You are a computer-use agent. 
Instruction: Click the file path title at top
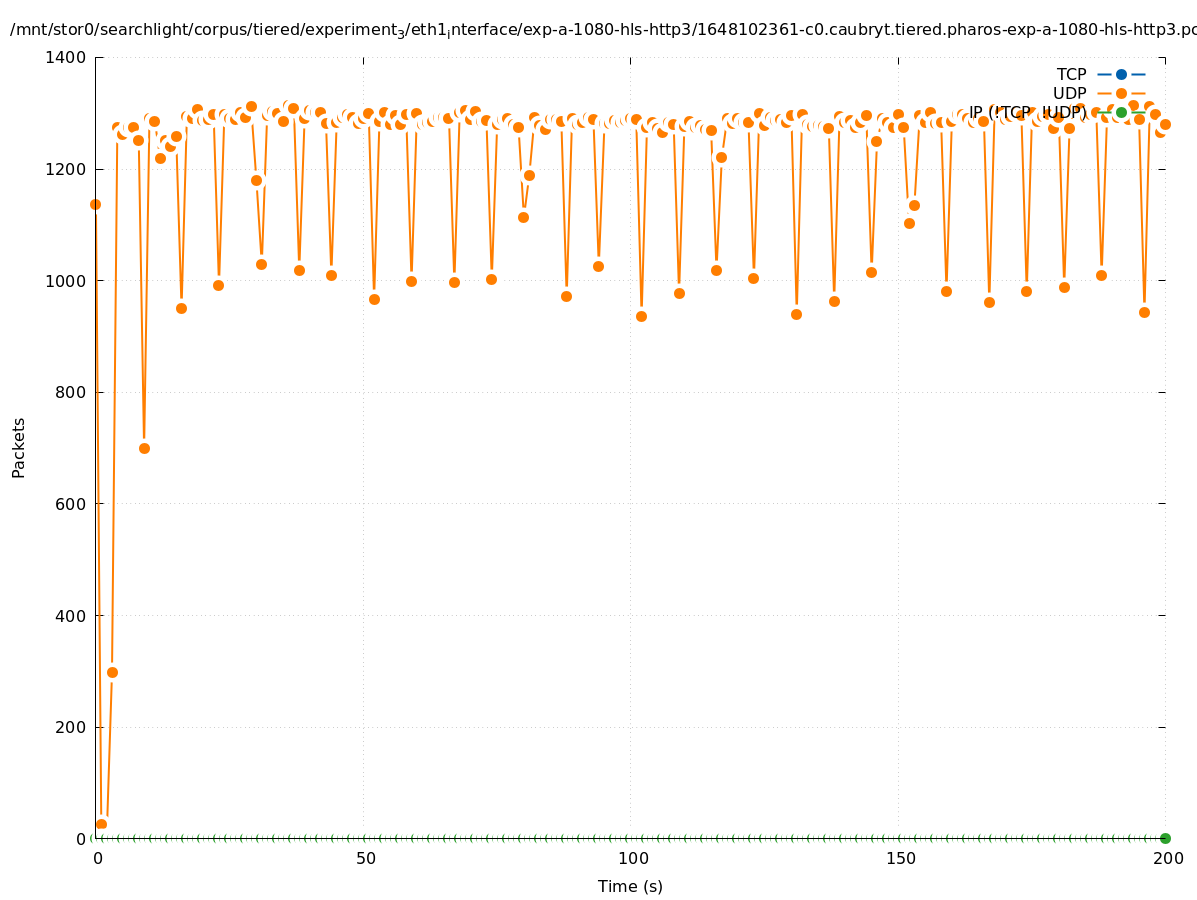(598, 30)
